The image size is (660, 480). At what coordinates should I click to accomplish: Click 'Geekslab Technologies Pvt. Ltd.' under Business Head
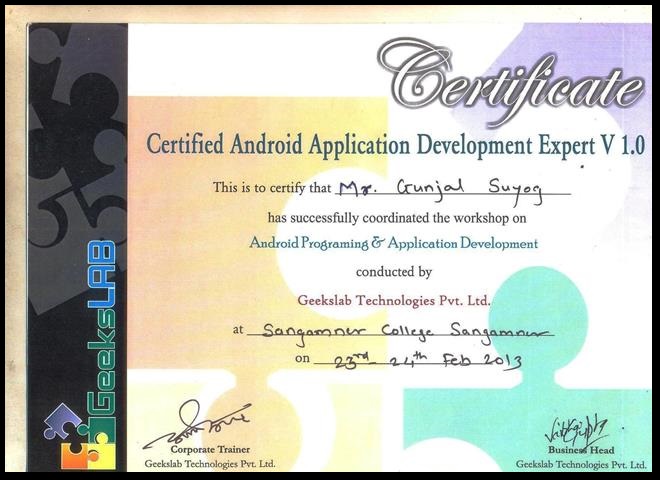click(x=581, y=464)
